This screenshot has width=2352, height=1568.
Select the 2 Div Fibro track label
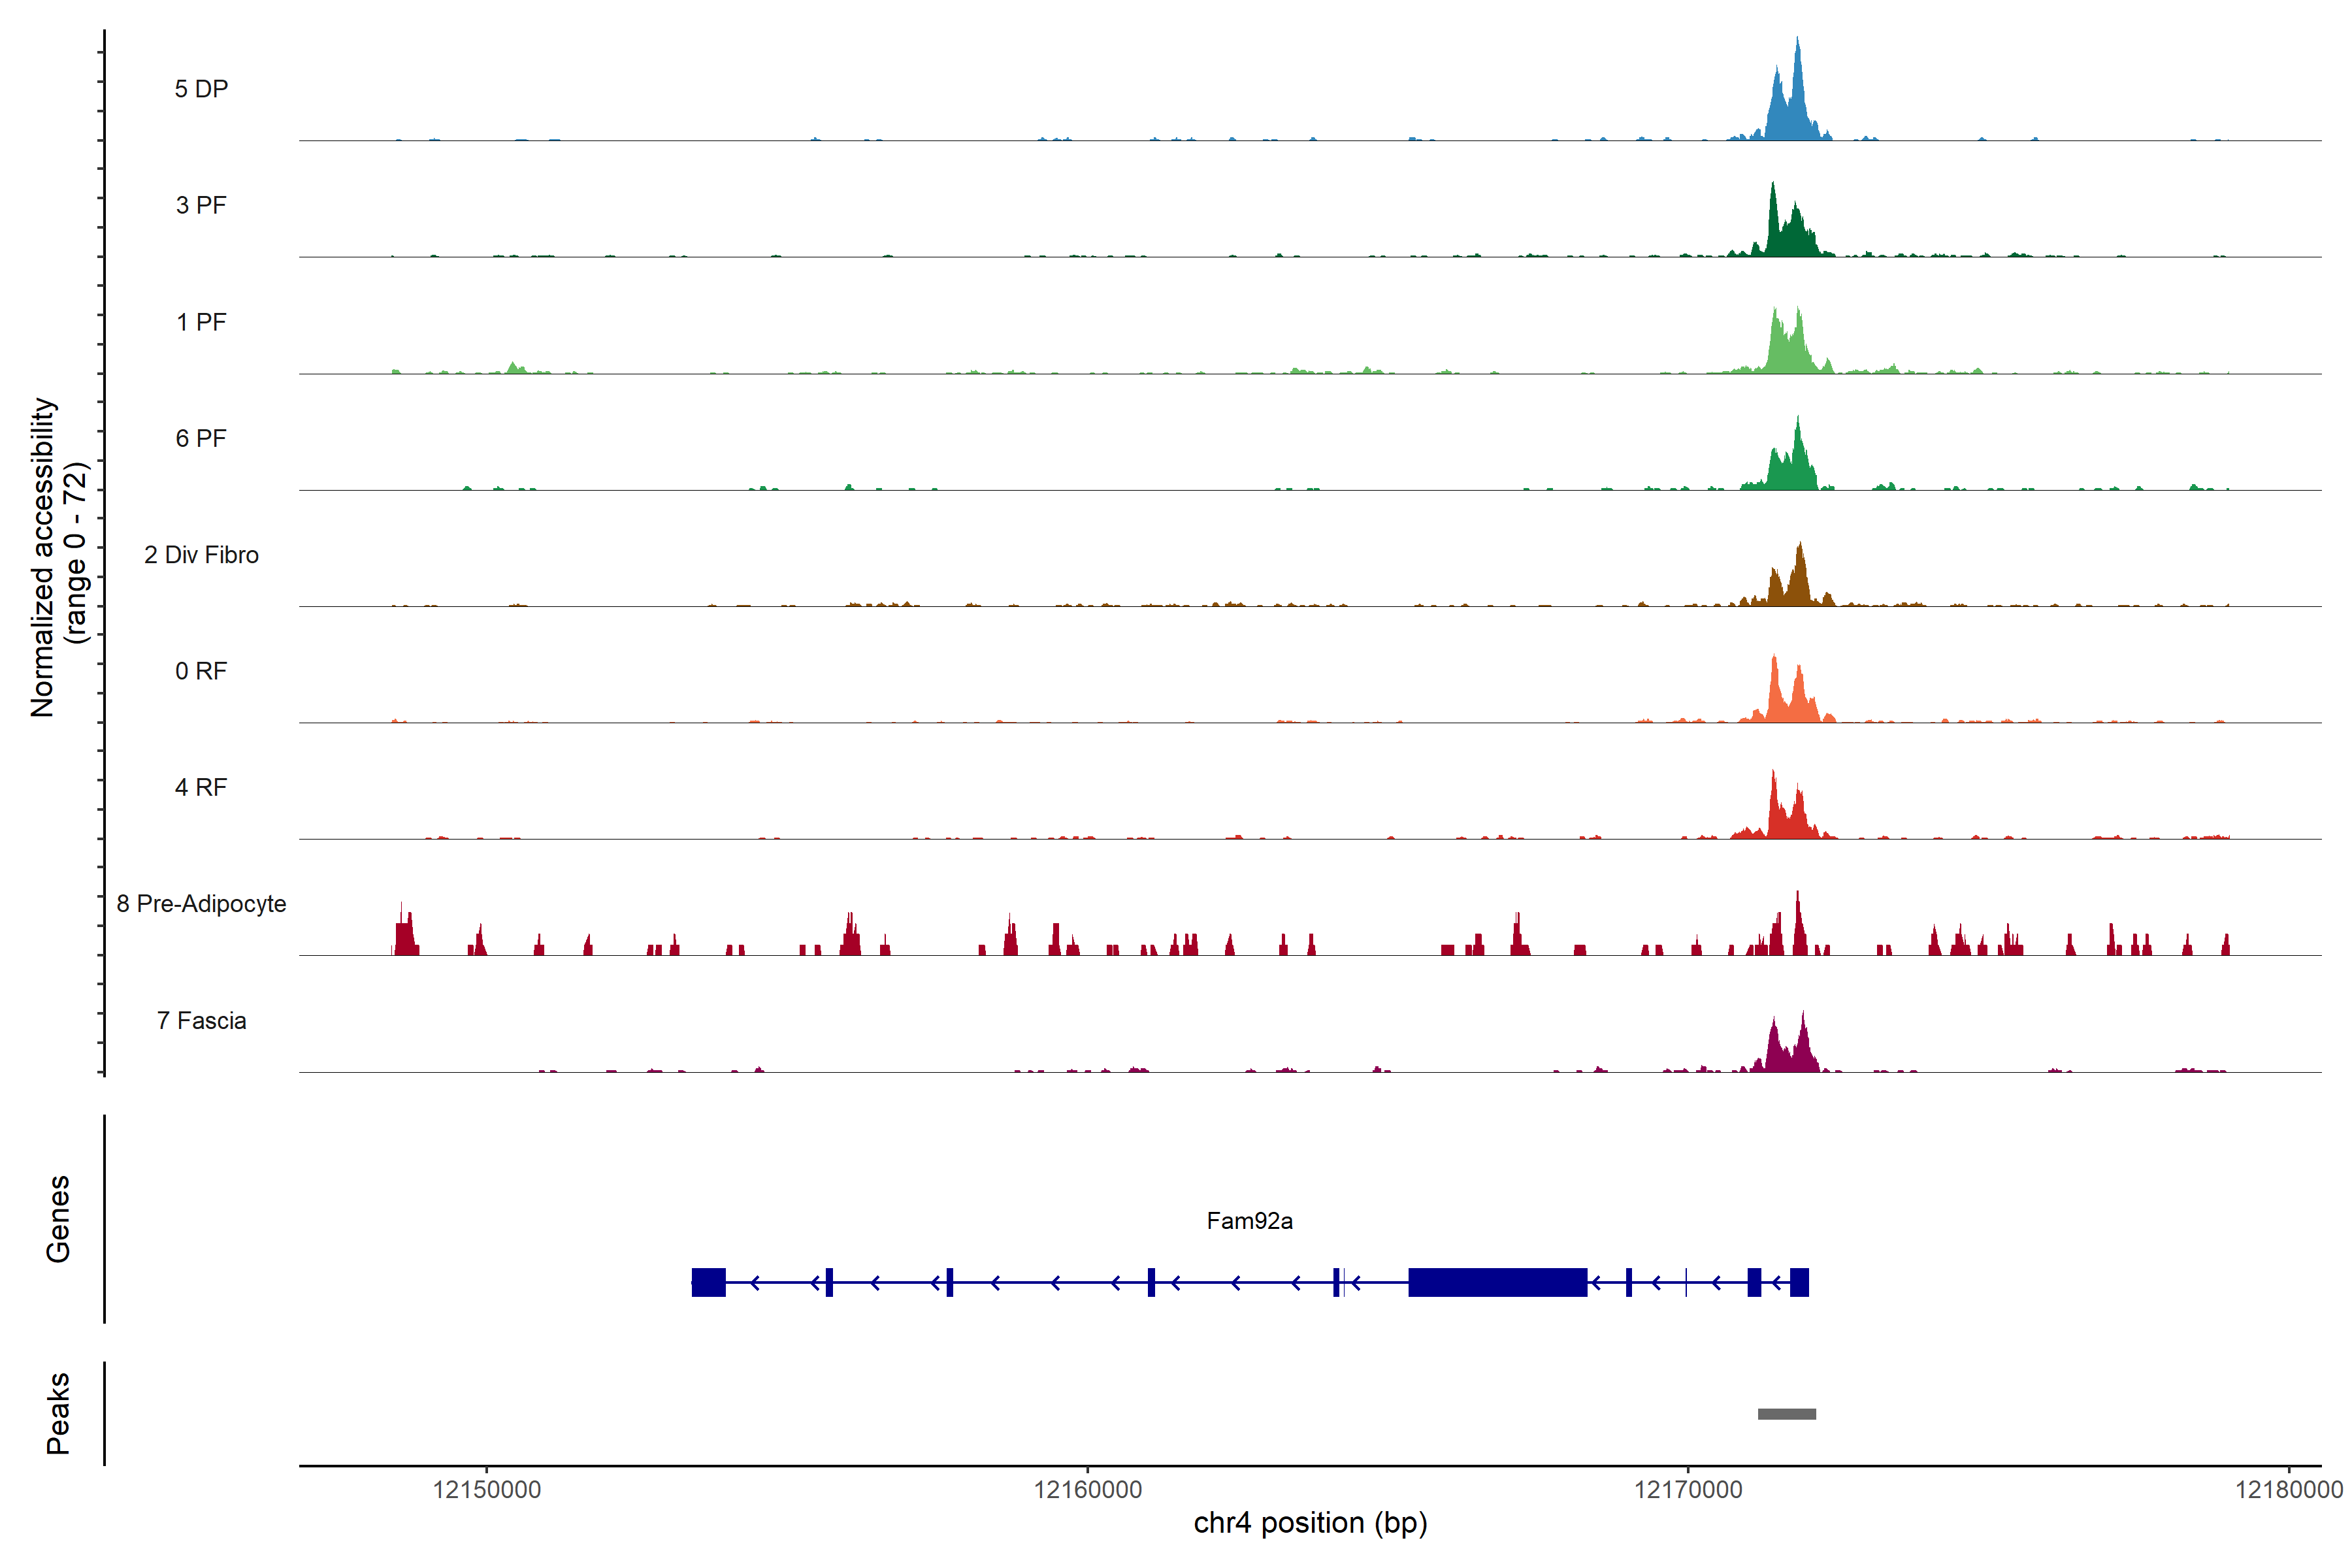coord(201,555)
